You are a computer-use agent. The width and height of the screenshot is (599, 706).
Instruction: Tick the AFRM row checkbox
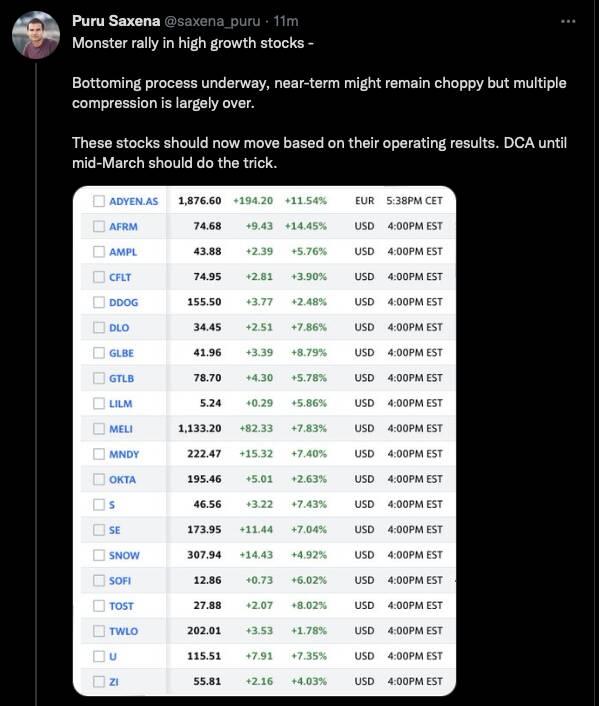point(99,226)
